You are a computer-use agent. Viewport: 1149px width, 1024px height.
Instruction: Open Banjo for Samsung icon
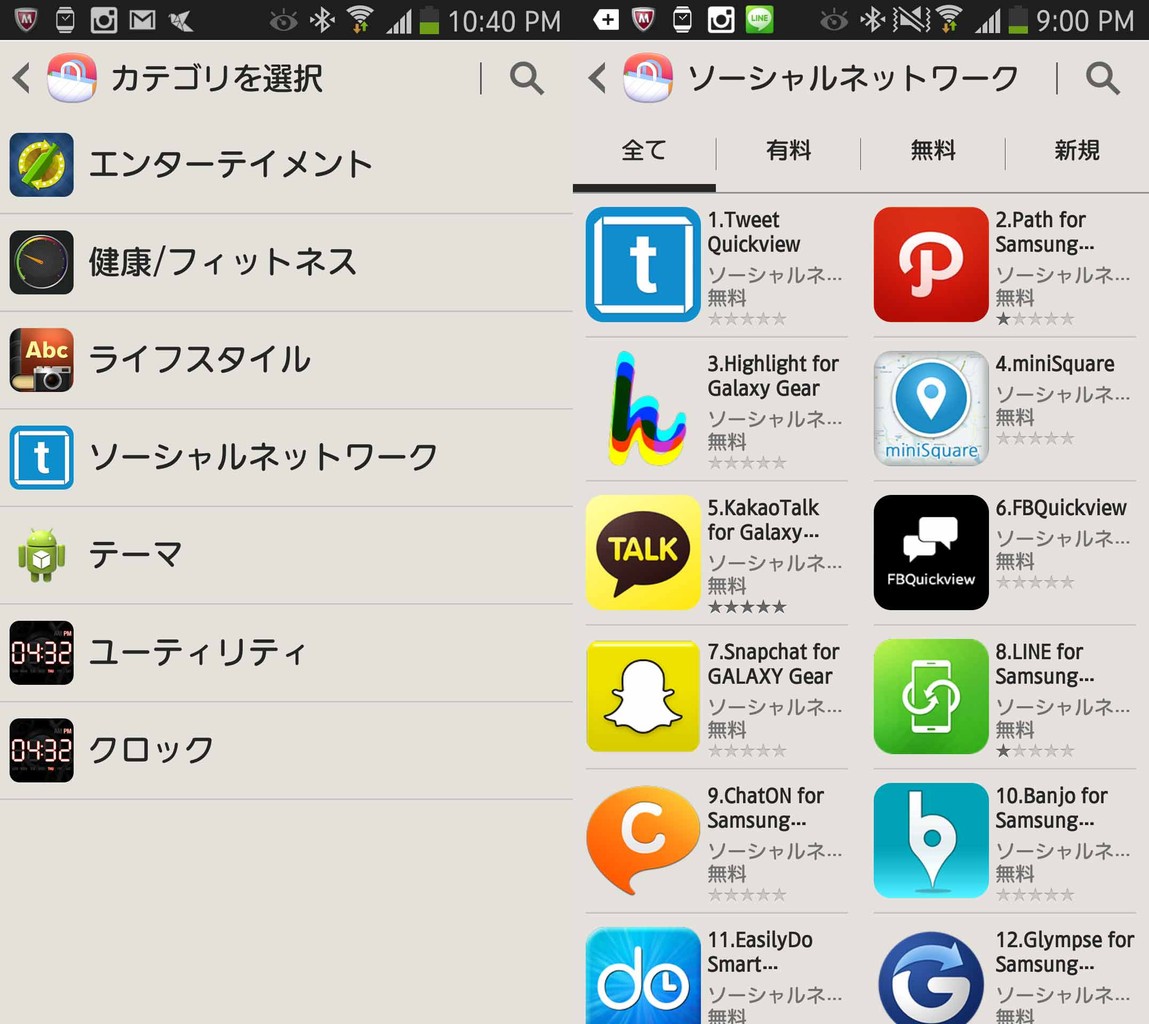(x=931, y=841)
